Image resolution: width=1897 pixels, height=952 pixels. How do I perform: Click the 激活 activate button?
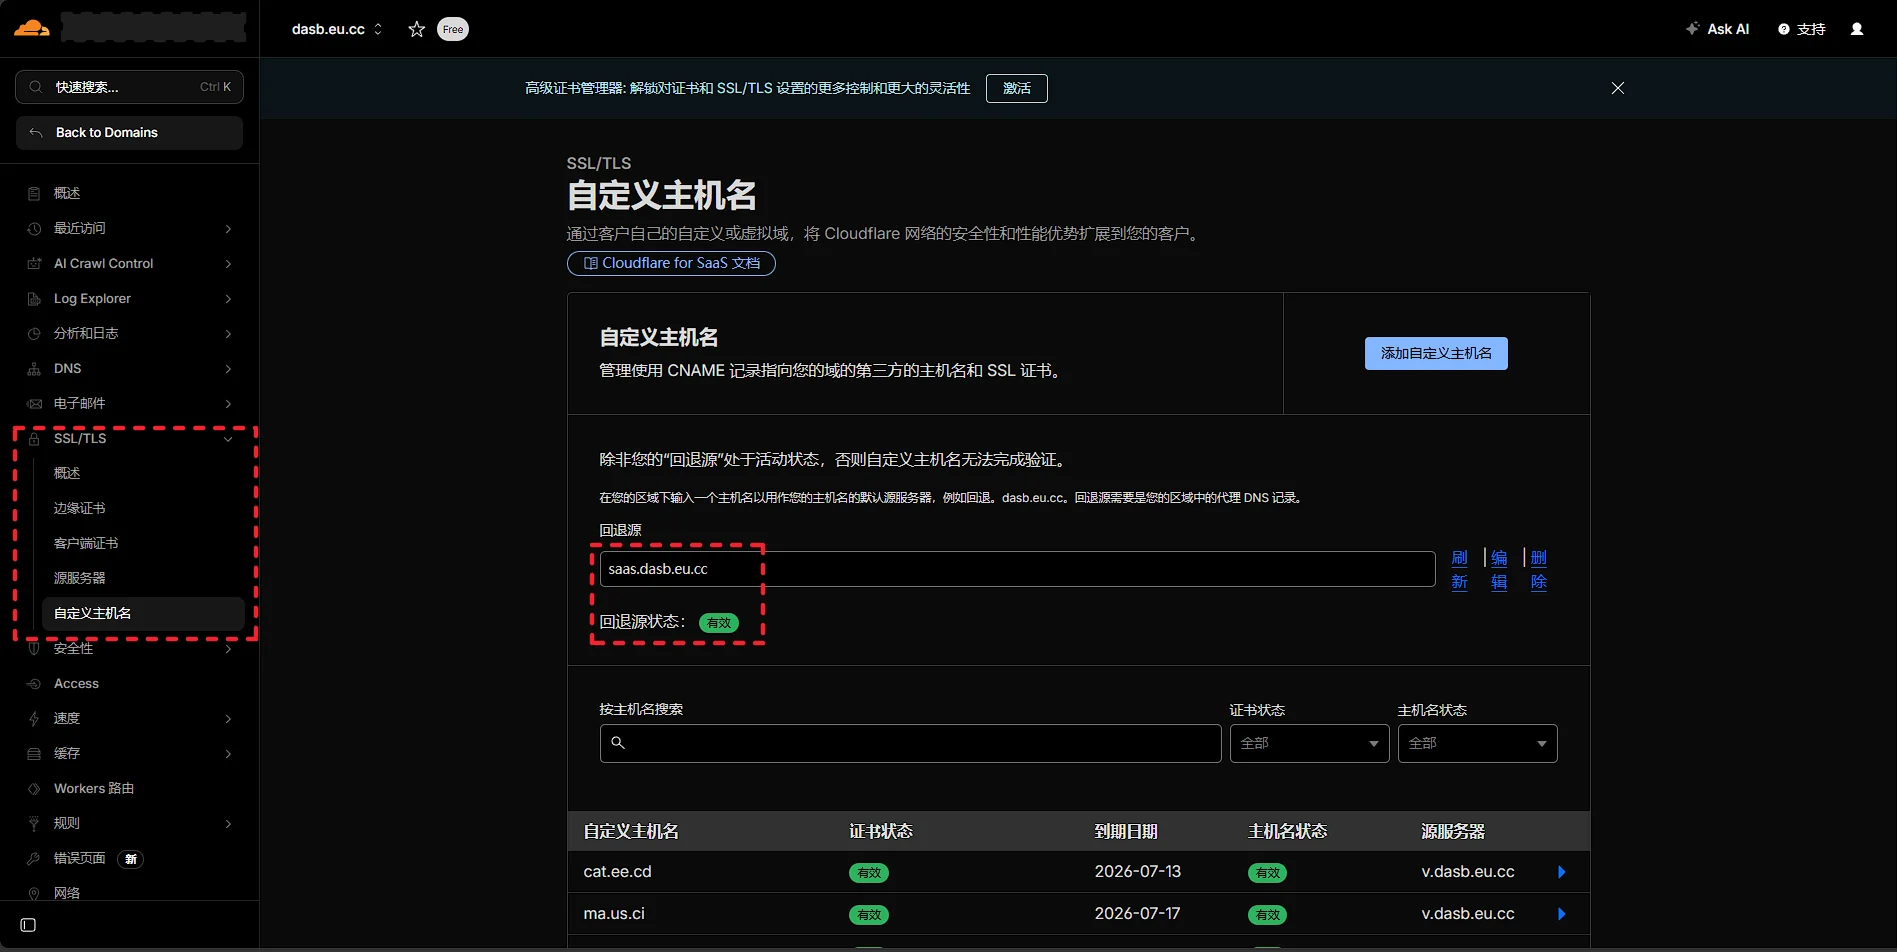click(1017, 88)
